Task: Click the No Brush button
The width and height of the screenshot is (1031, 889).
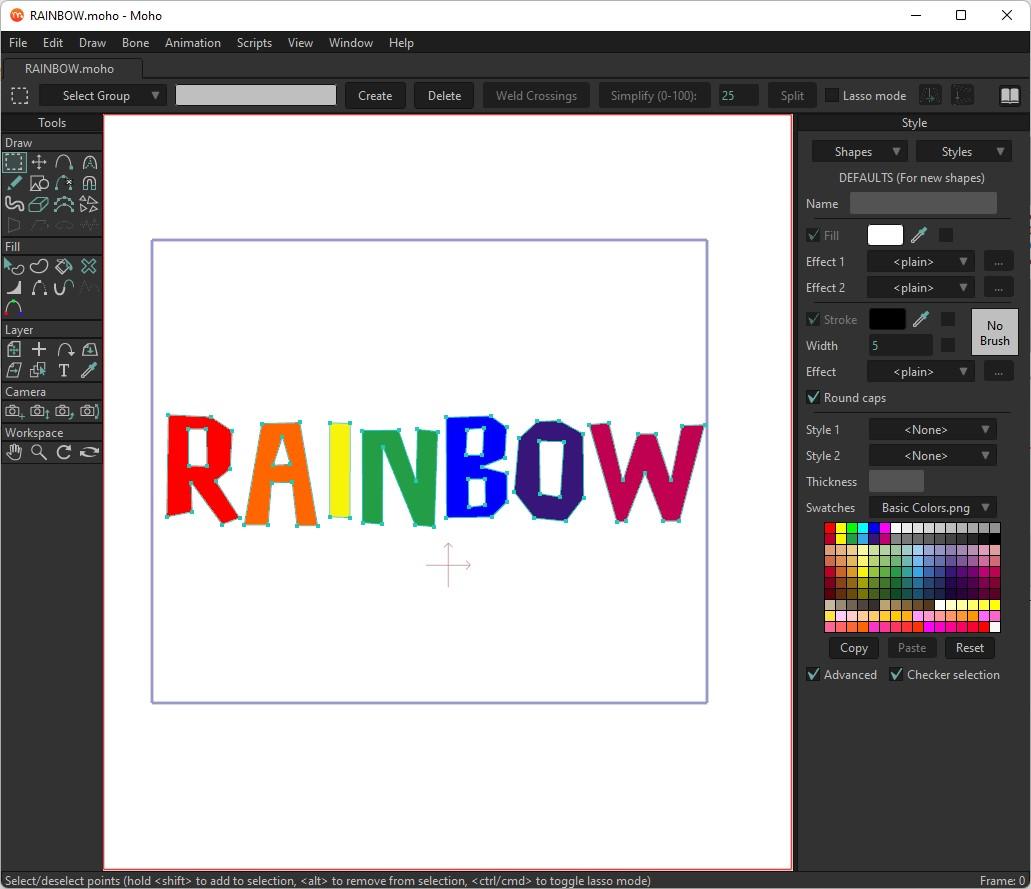Action: pyautogui.click(x=994, y=333)
